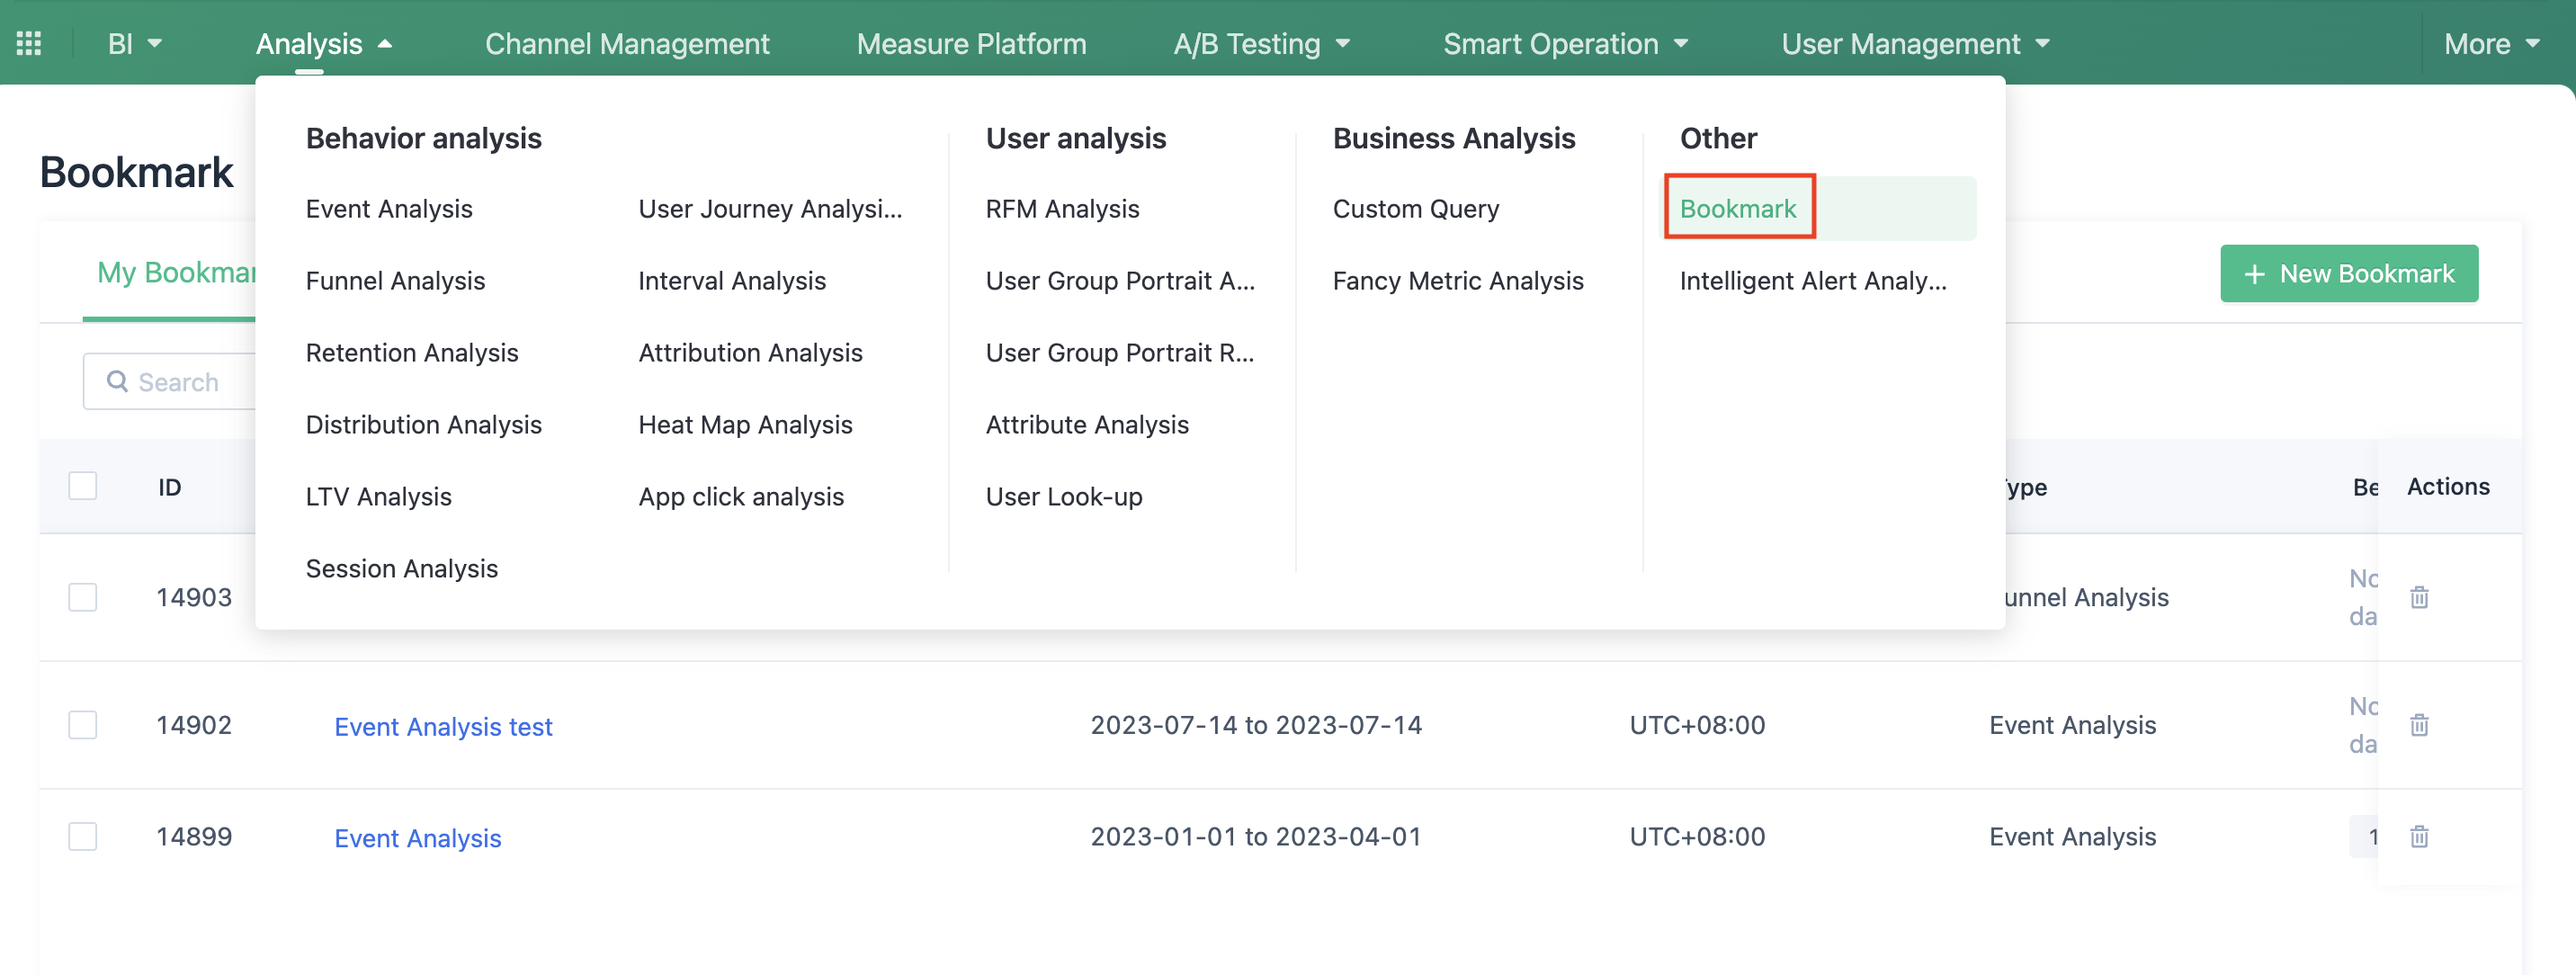Check the checkbox for bookmark 14903

(x=82, y=597)
